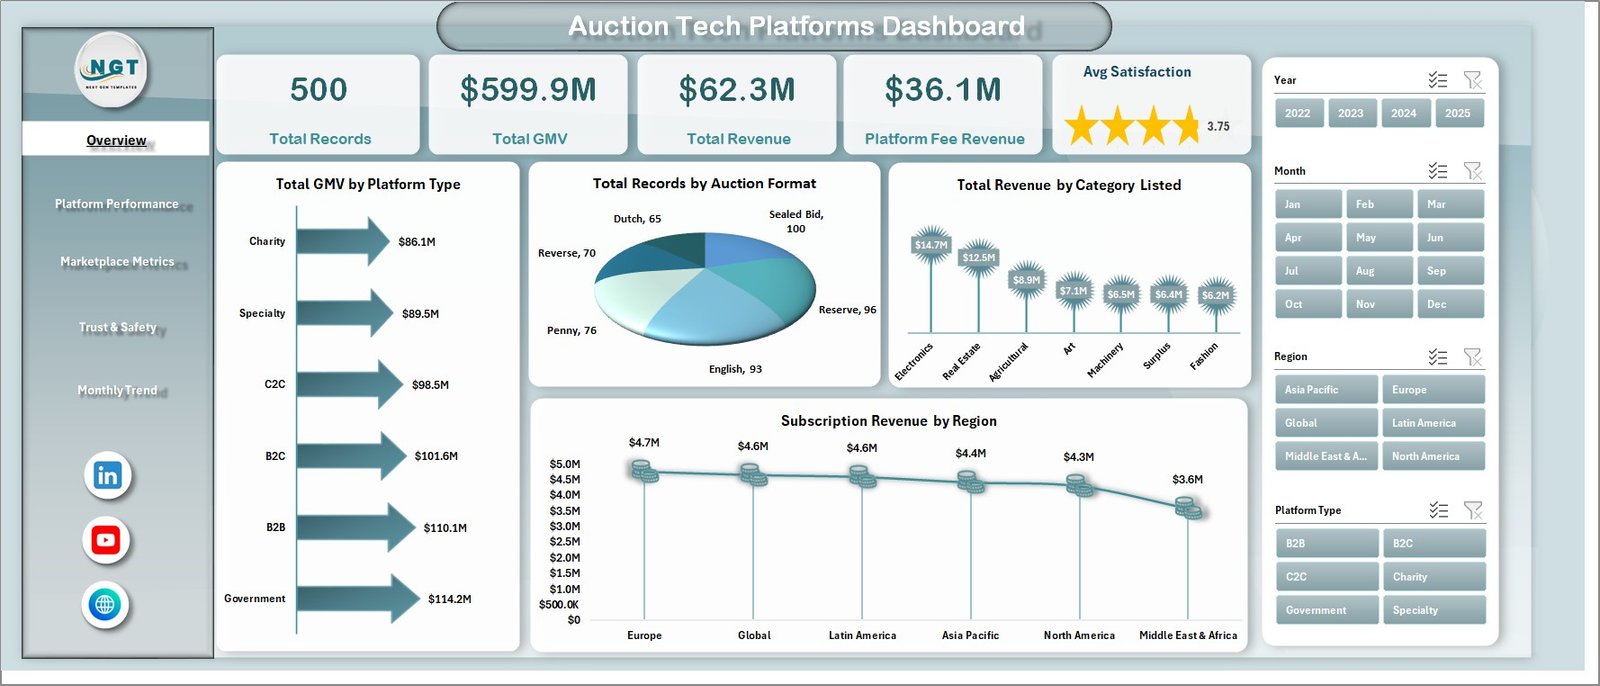Select 2024 in the Year slicer

[x=1404, y=113]
